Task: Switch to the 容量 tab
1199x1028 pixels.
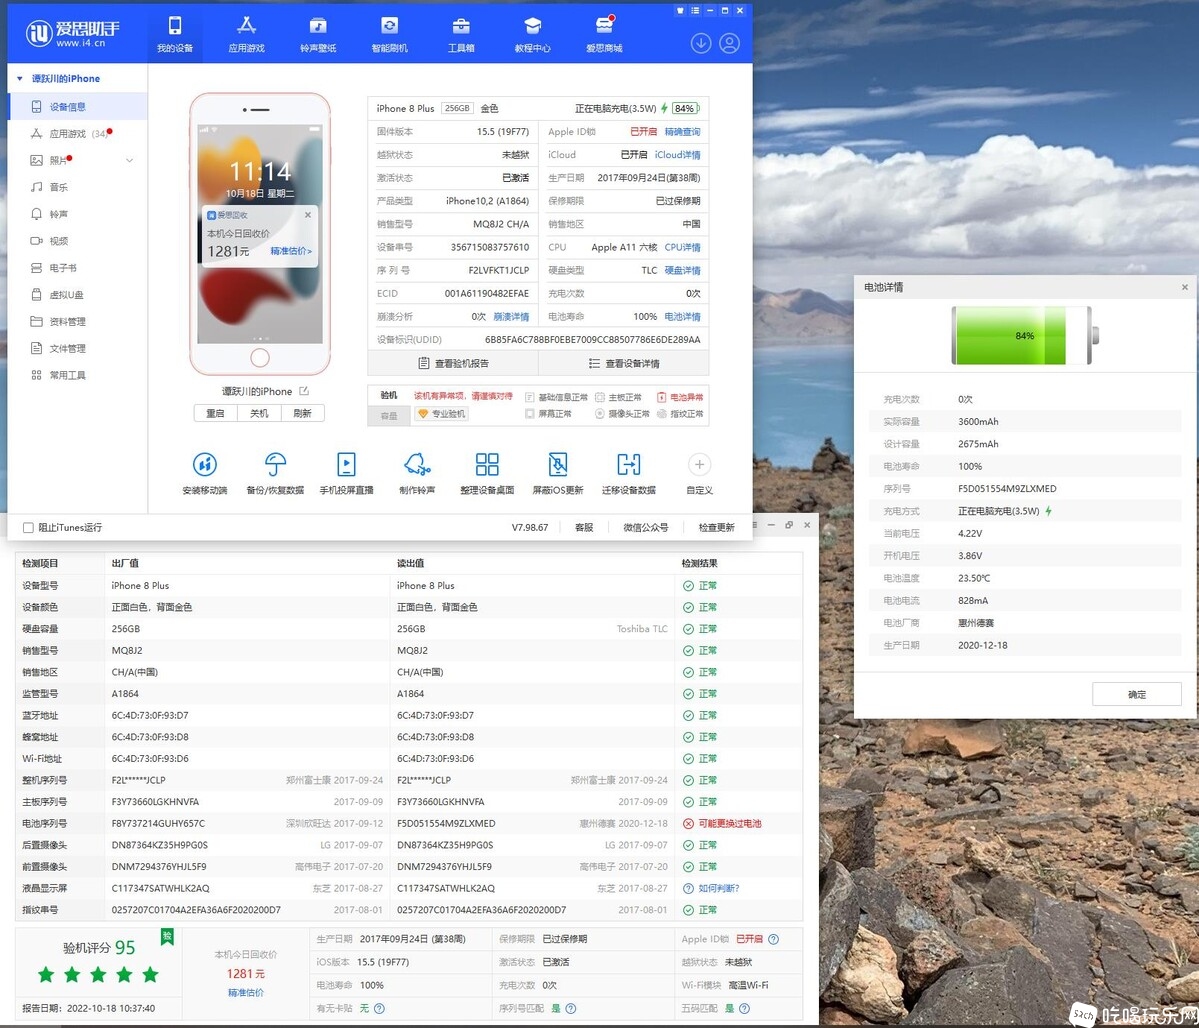Action: pyautogui.click(x=388, y=415)
